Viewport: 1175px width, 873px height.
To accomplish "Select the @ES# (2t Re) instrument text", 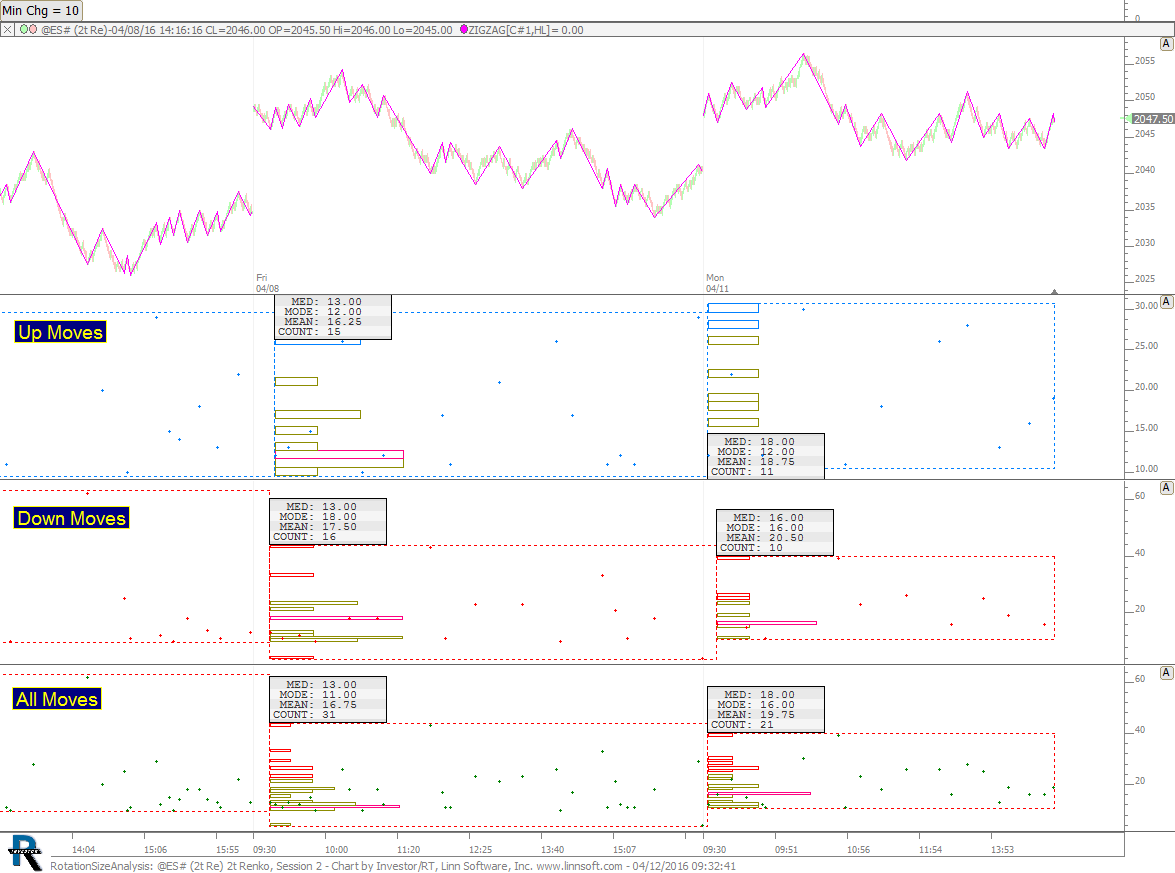I will [73, 30].
